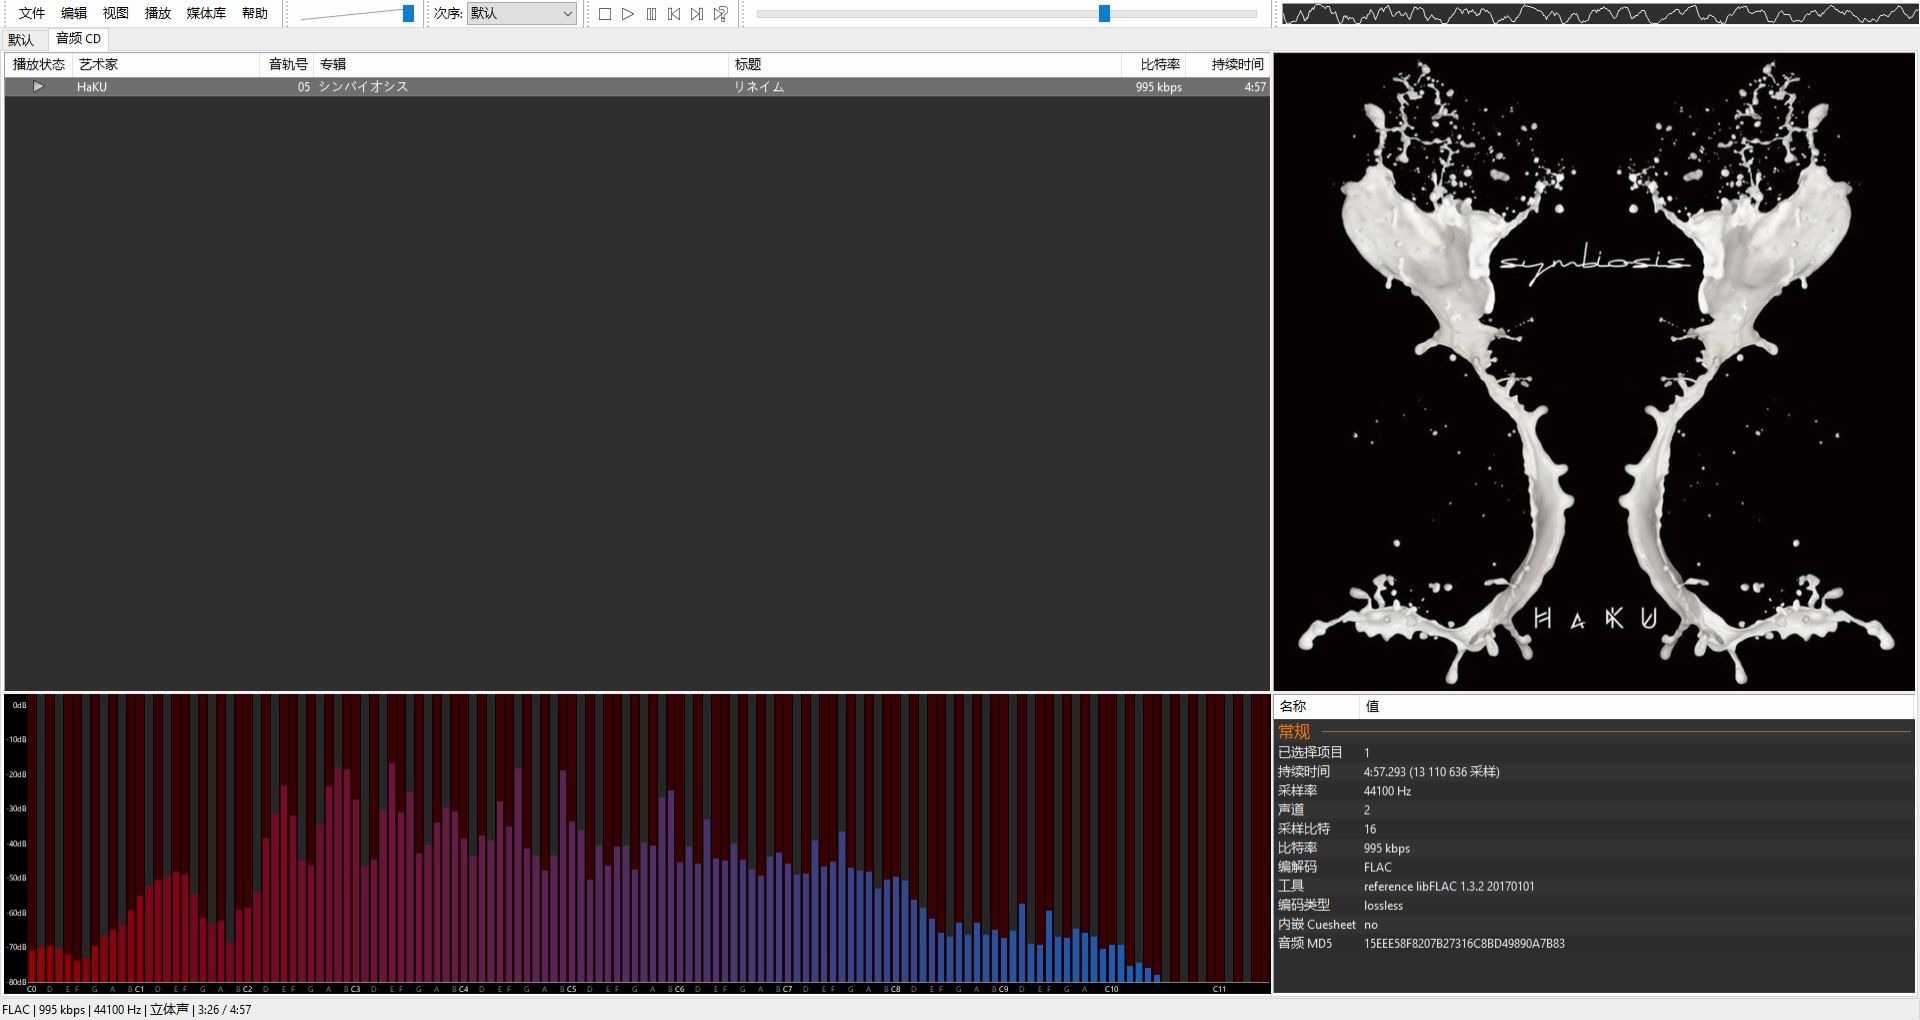This screenshot has width=1920, height=1020.
Task: Click the volume slider handle
Action: [408, 14]
